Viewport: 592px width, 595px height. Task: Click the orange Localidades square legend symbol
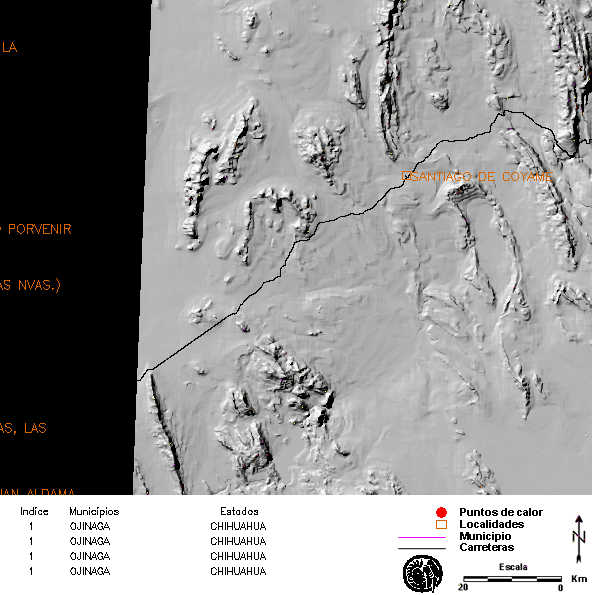tap(441, 524)
